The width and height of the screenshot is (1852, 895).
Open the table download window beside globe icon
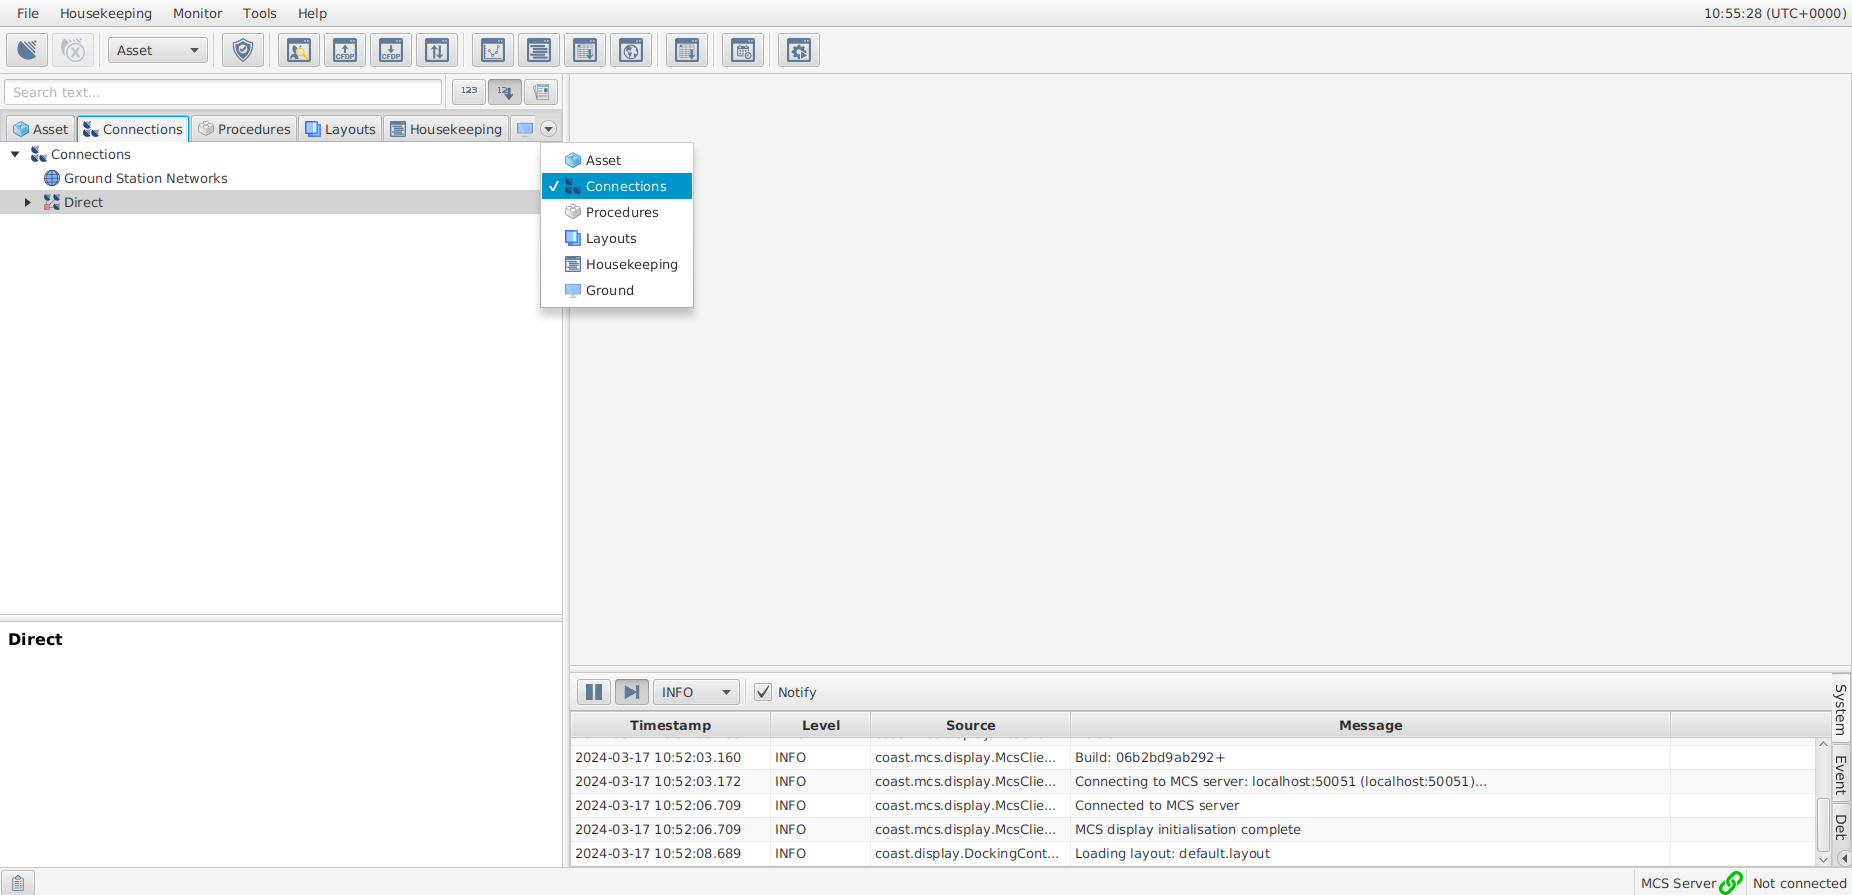click(585, 50)
